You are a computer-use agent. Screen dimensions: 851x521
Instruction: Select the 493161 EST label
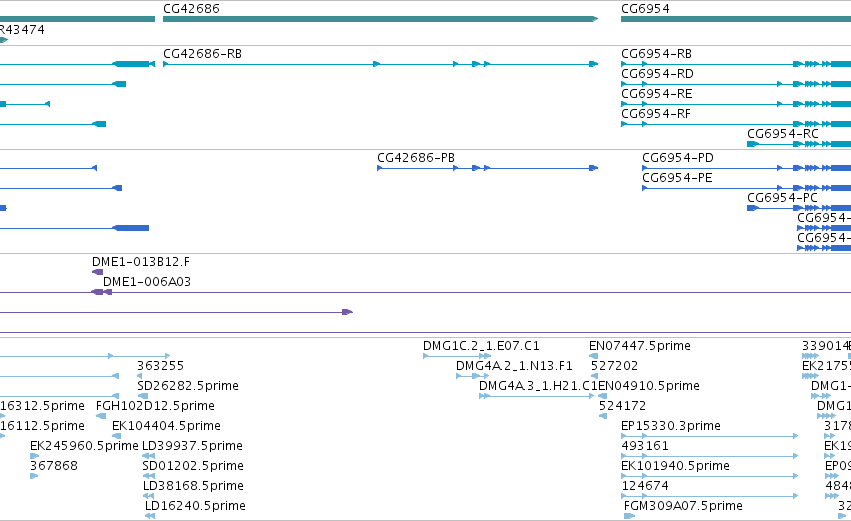tap(645, 446)
